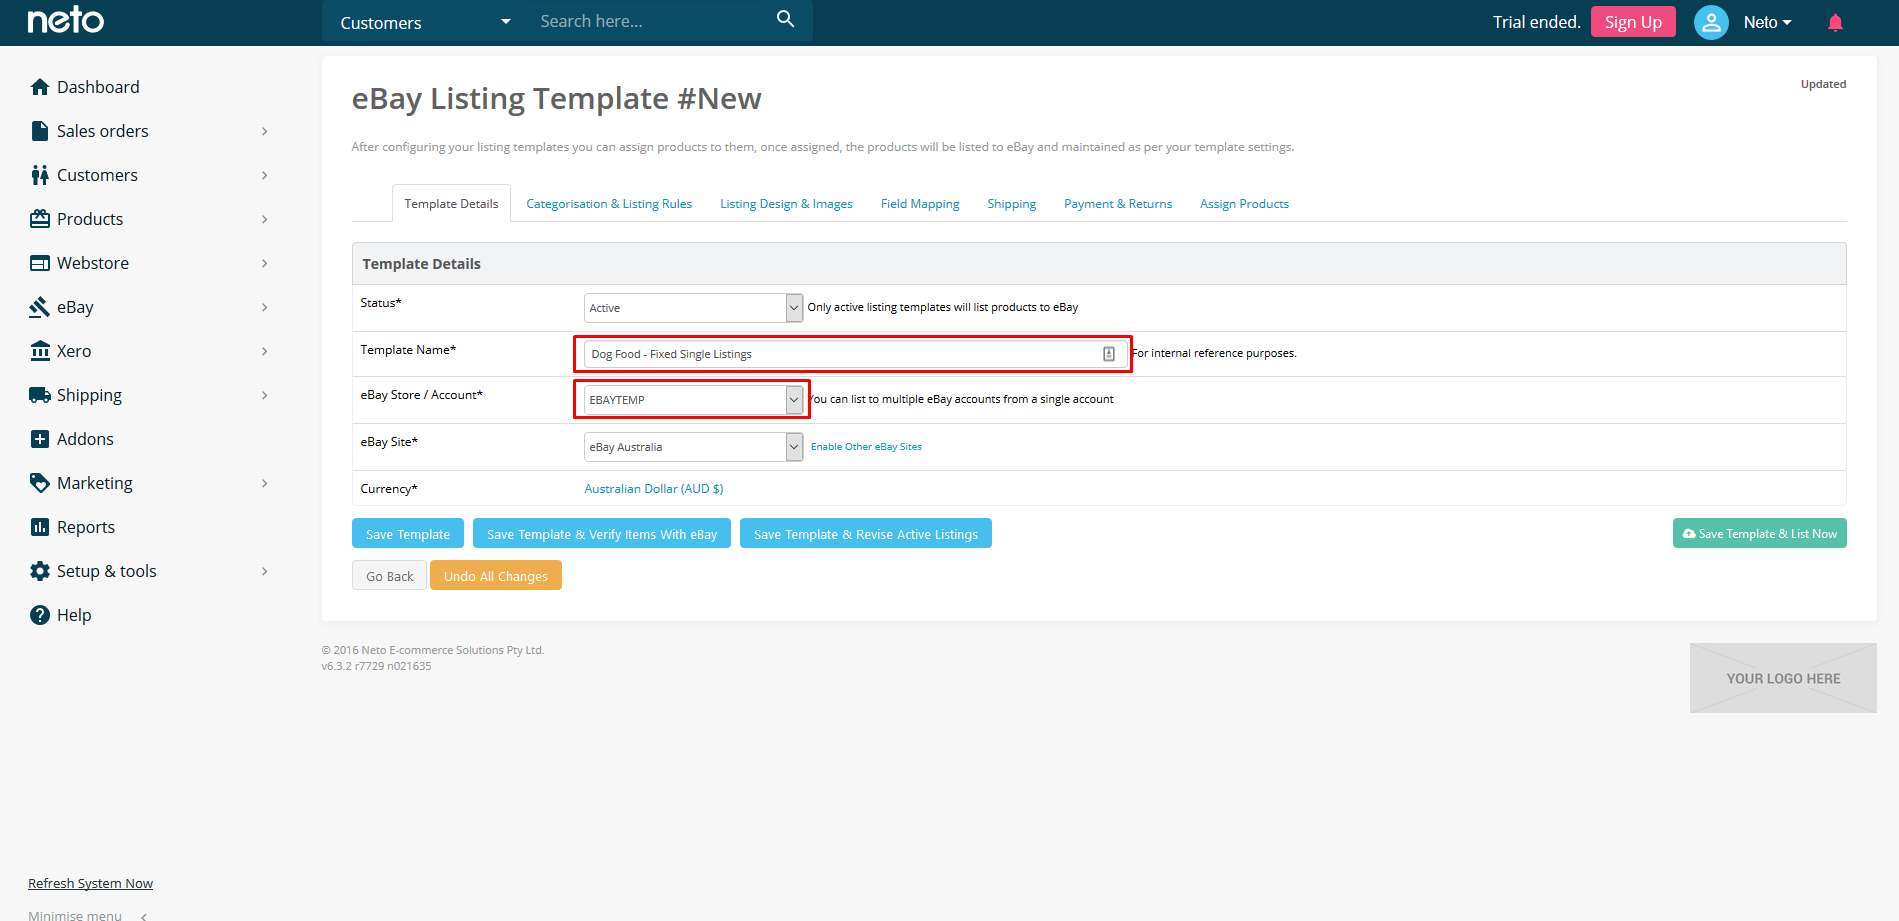
Task: Click the Customers people icon
Action: pyautogui.click(x=40, y=175)
